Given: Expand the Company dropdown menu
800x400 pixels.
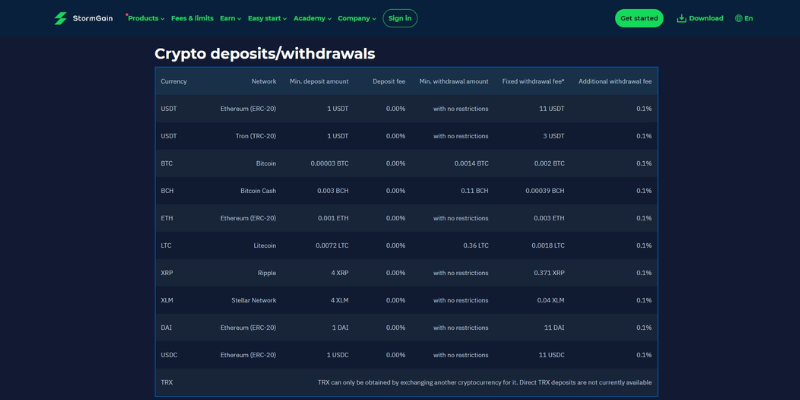Looking at the screenshot, I should click(357, 18).
